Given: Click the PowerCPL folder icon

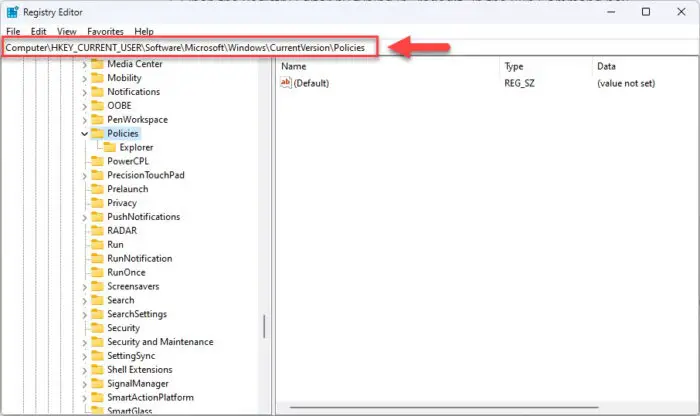Looking at the screenshot, I should point(97,161).
